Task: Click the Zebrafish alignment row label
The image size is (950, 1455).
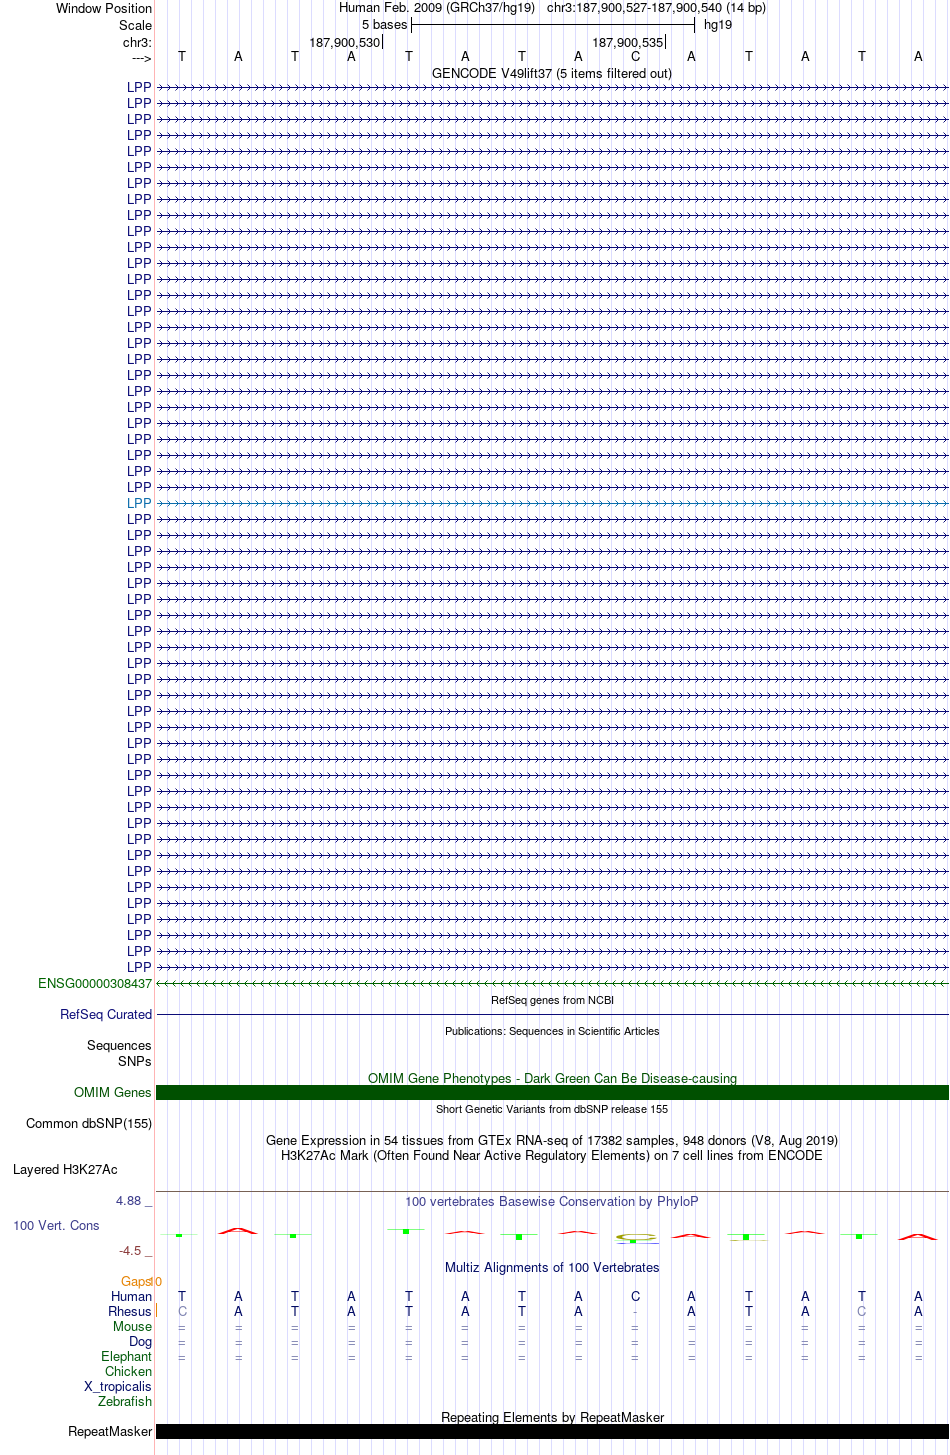Action: 125,1402
